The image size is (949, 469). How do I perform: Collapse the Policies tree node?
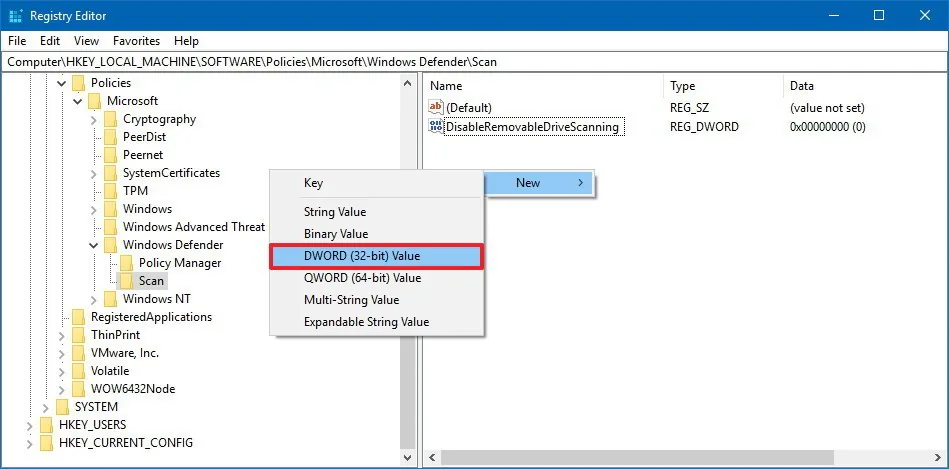pyautogui.click(x=62, y=83)
